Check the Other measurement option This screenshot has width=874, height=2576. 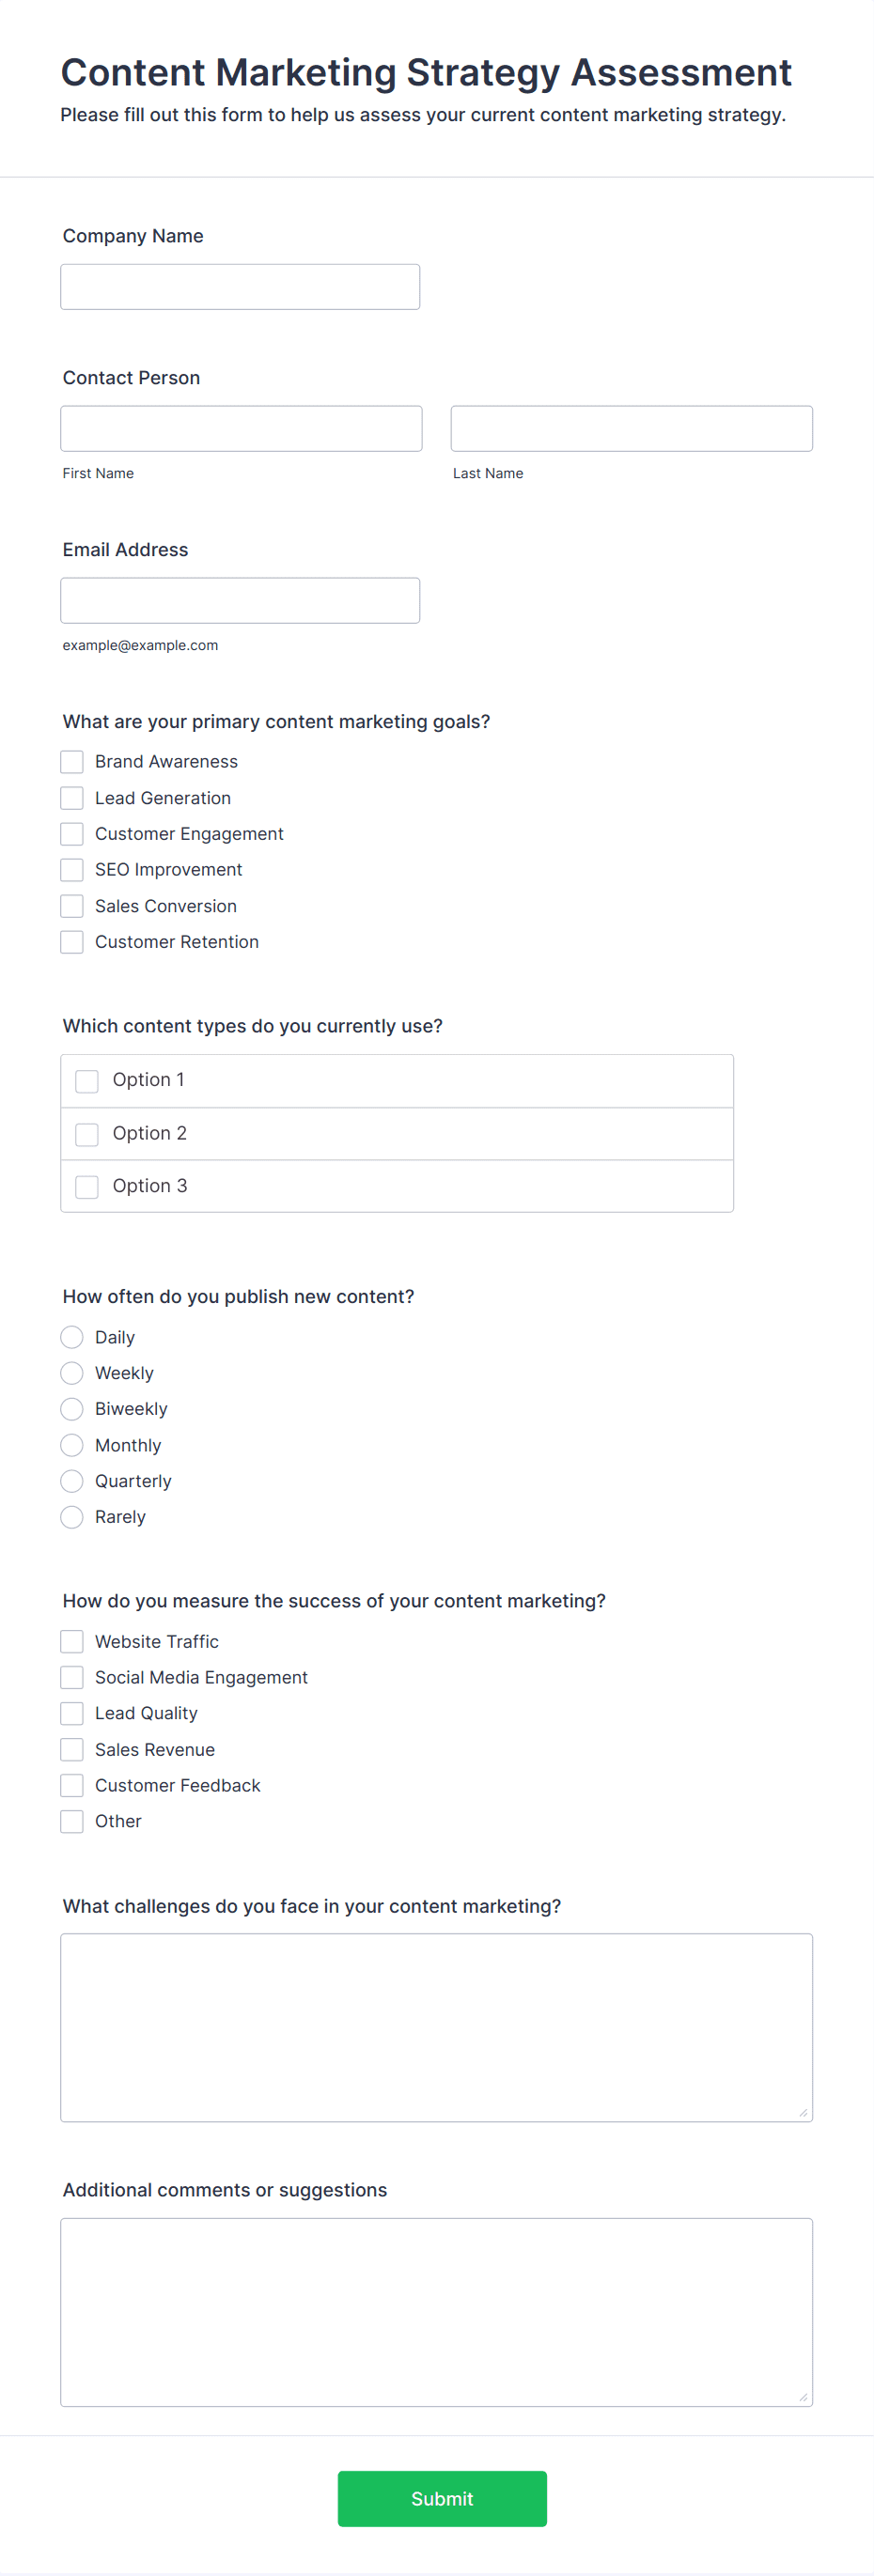(72, 1822)
